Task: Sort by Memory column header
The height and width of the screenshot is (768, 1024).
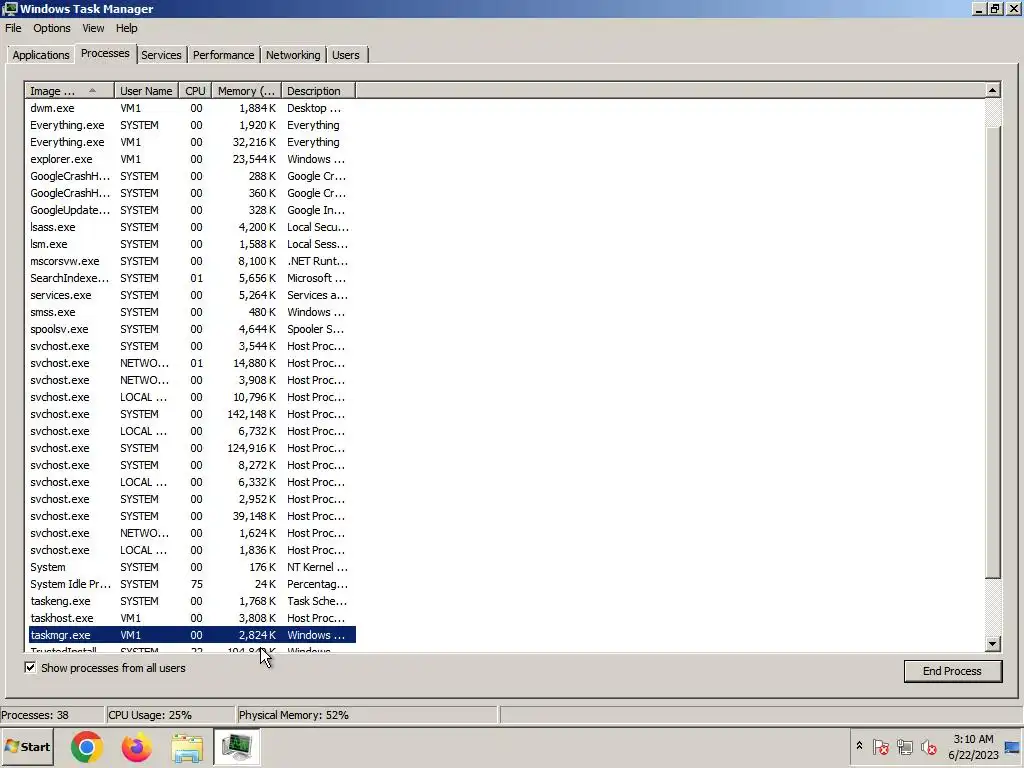Action: click(246, 91)
